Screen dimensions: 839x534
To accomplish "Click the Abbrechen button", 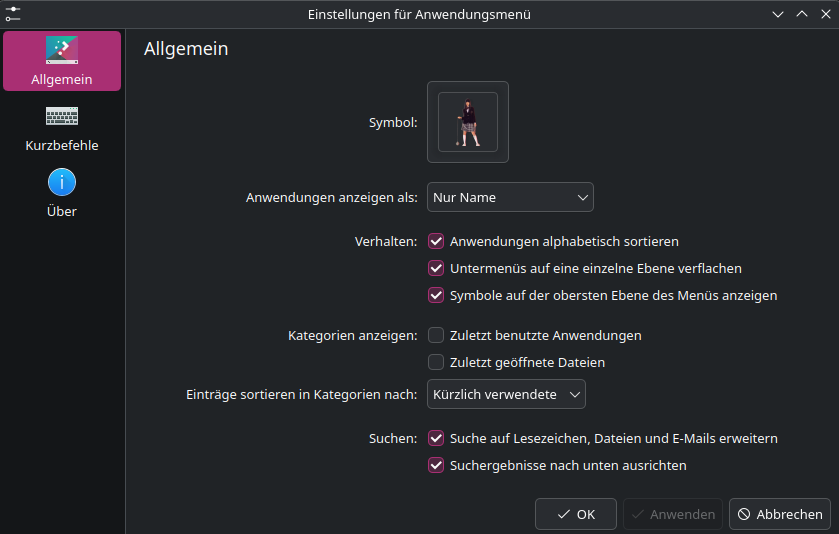I will tap(779, 514).
